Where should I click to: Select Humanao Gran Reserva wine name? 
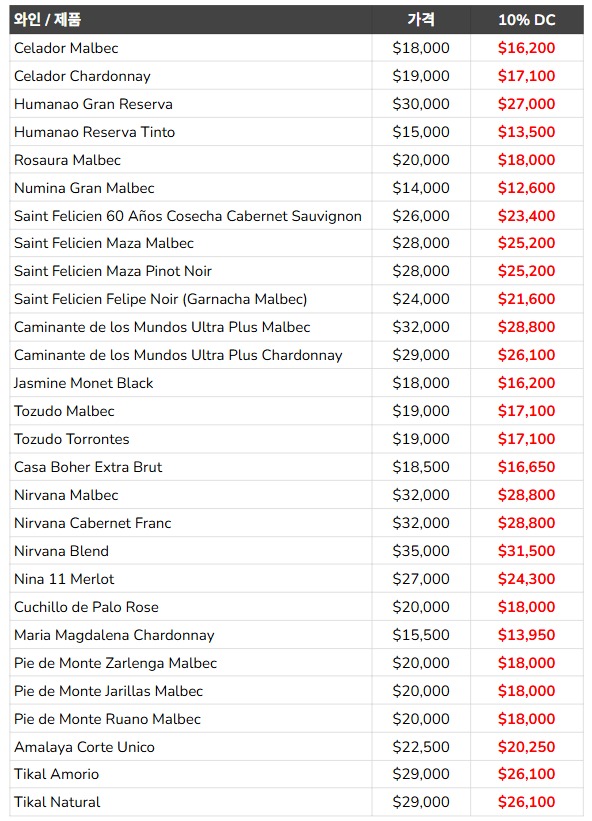(x=93, y=104)
